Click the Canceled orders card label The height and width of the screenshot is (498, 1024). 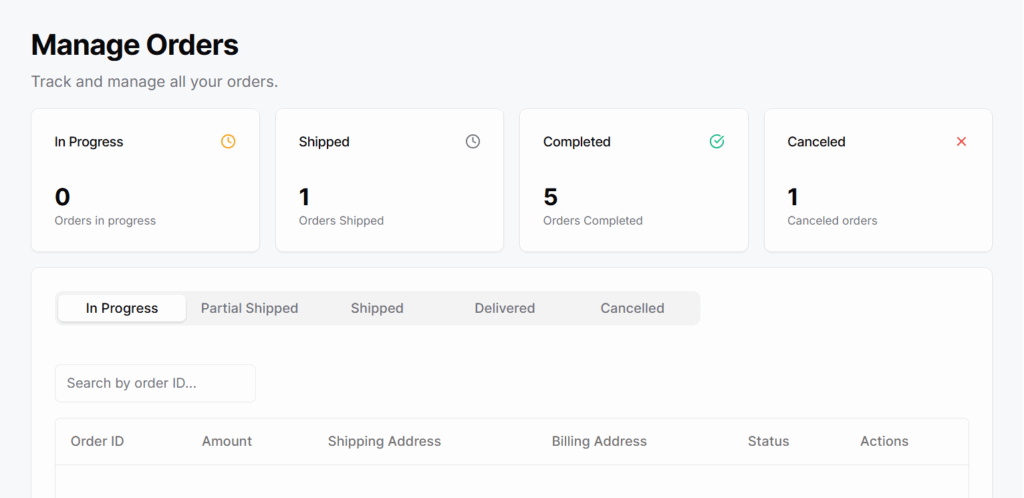point(832,221)
